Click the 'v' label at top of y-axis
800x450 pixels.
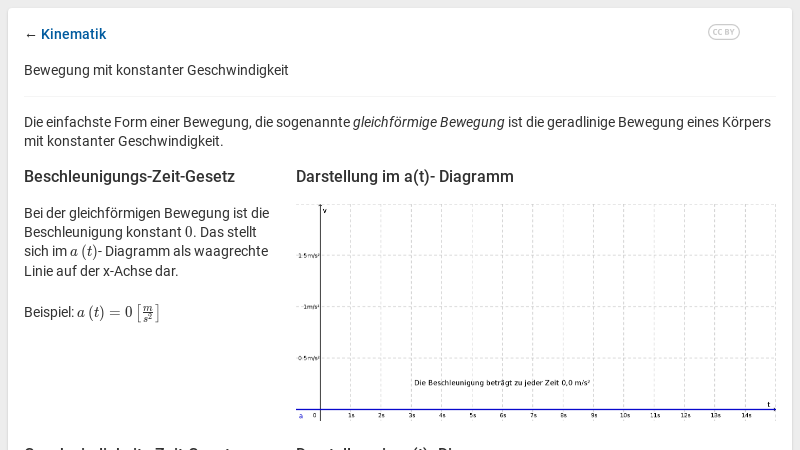pos(324,210)
